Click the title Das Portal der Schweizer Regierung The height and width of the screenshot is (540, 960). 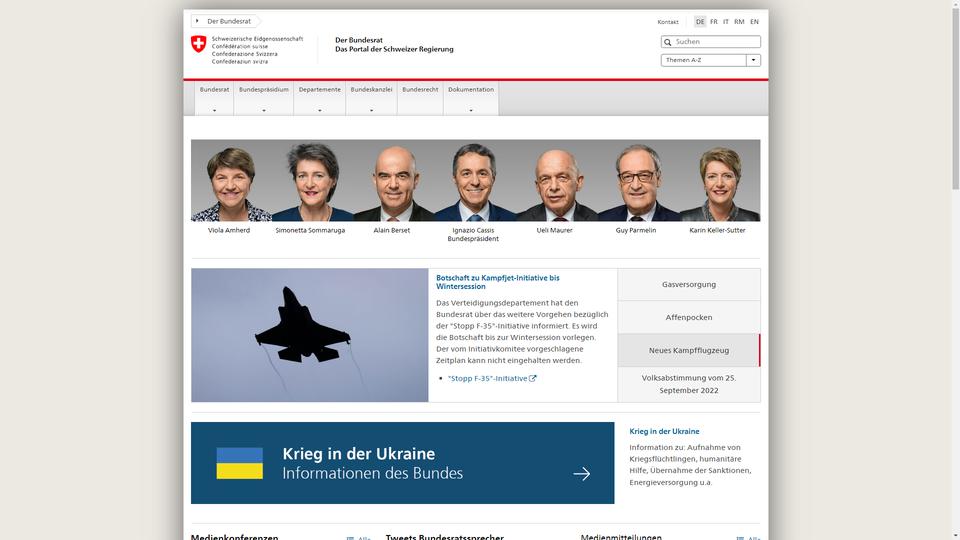pos(394,50)
